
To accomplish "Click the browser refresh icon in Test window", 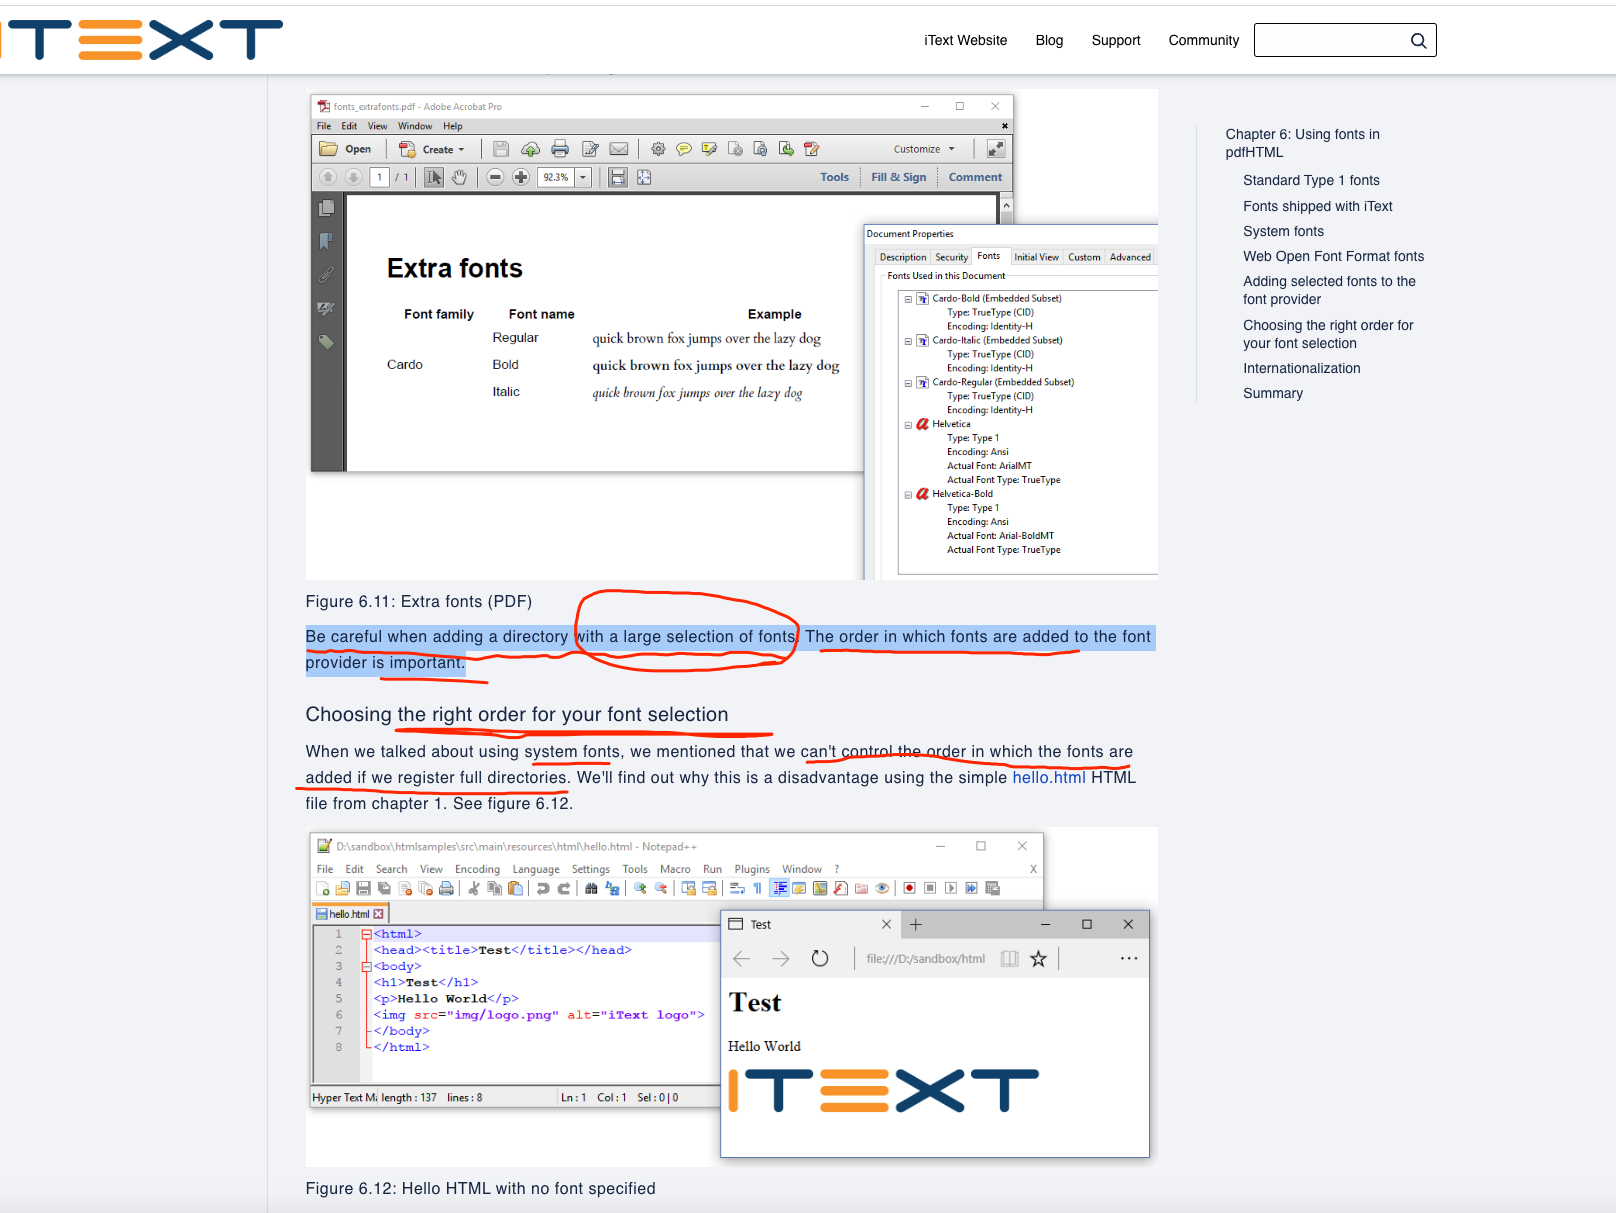I will 820,958.
